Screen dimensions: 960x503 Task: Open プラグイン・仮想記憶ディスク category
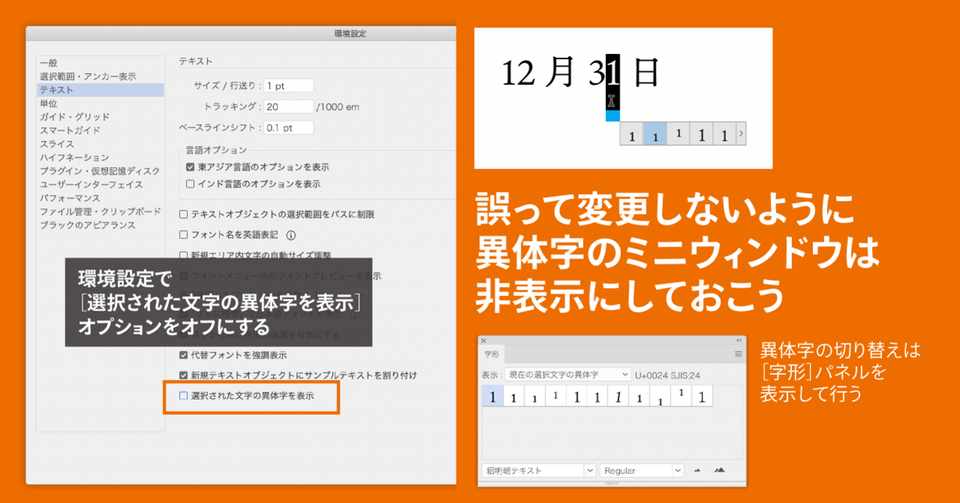[x=100, y=171]
